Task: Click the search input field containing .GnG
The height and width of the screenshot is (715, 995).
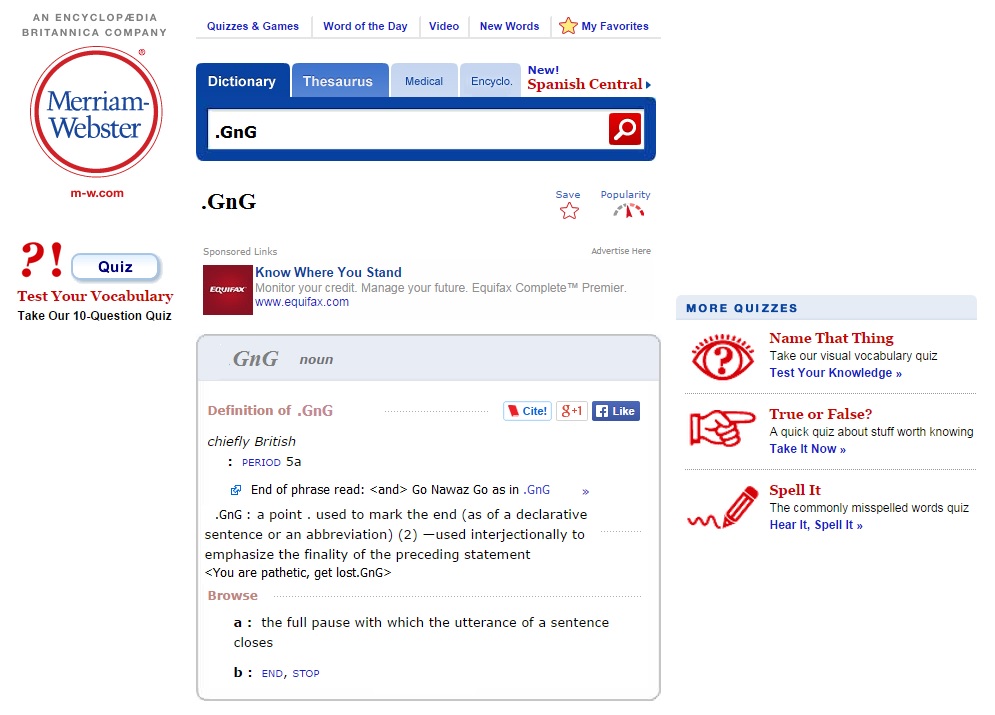Action: coord(405,131)
